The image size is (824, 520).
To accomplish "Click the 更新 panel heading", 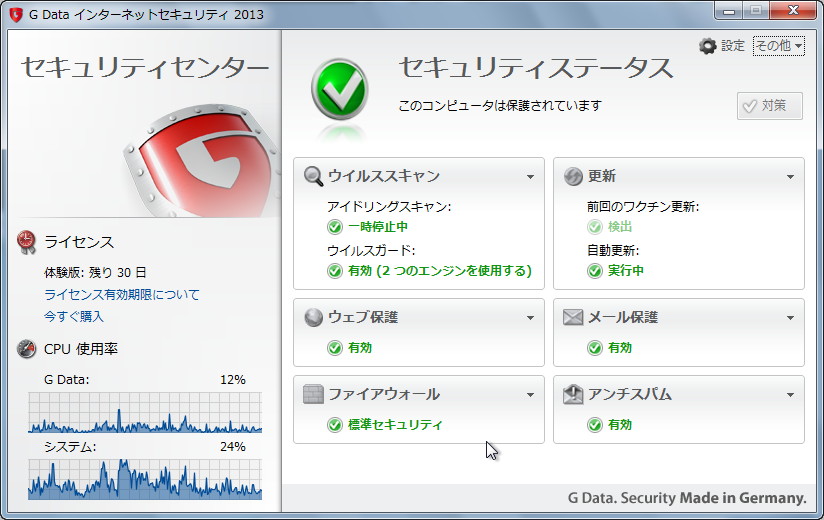I will (602, 176).
